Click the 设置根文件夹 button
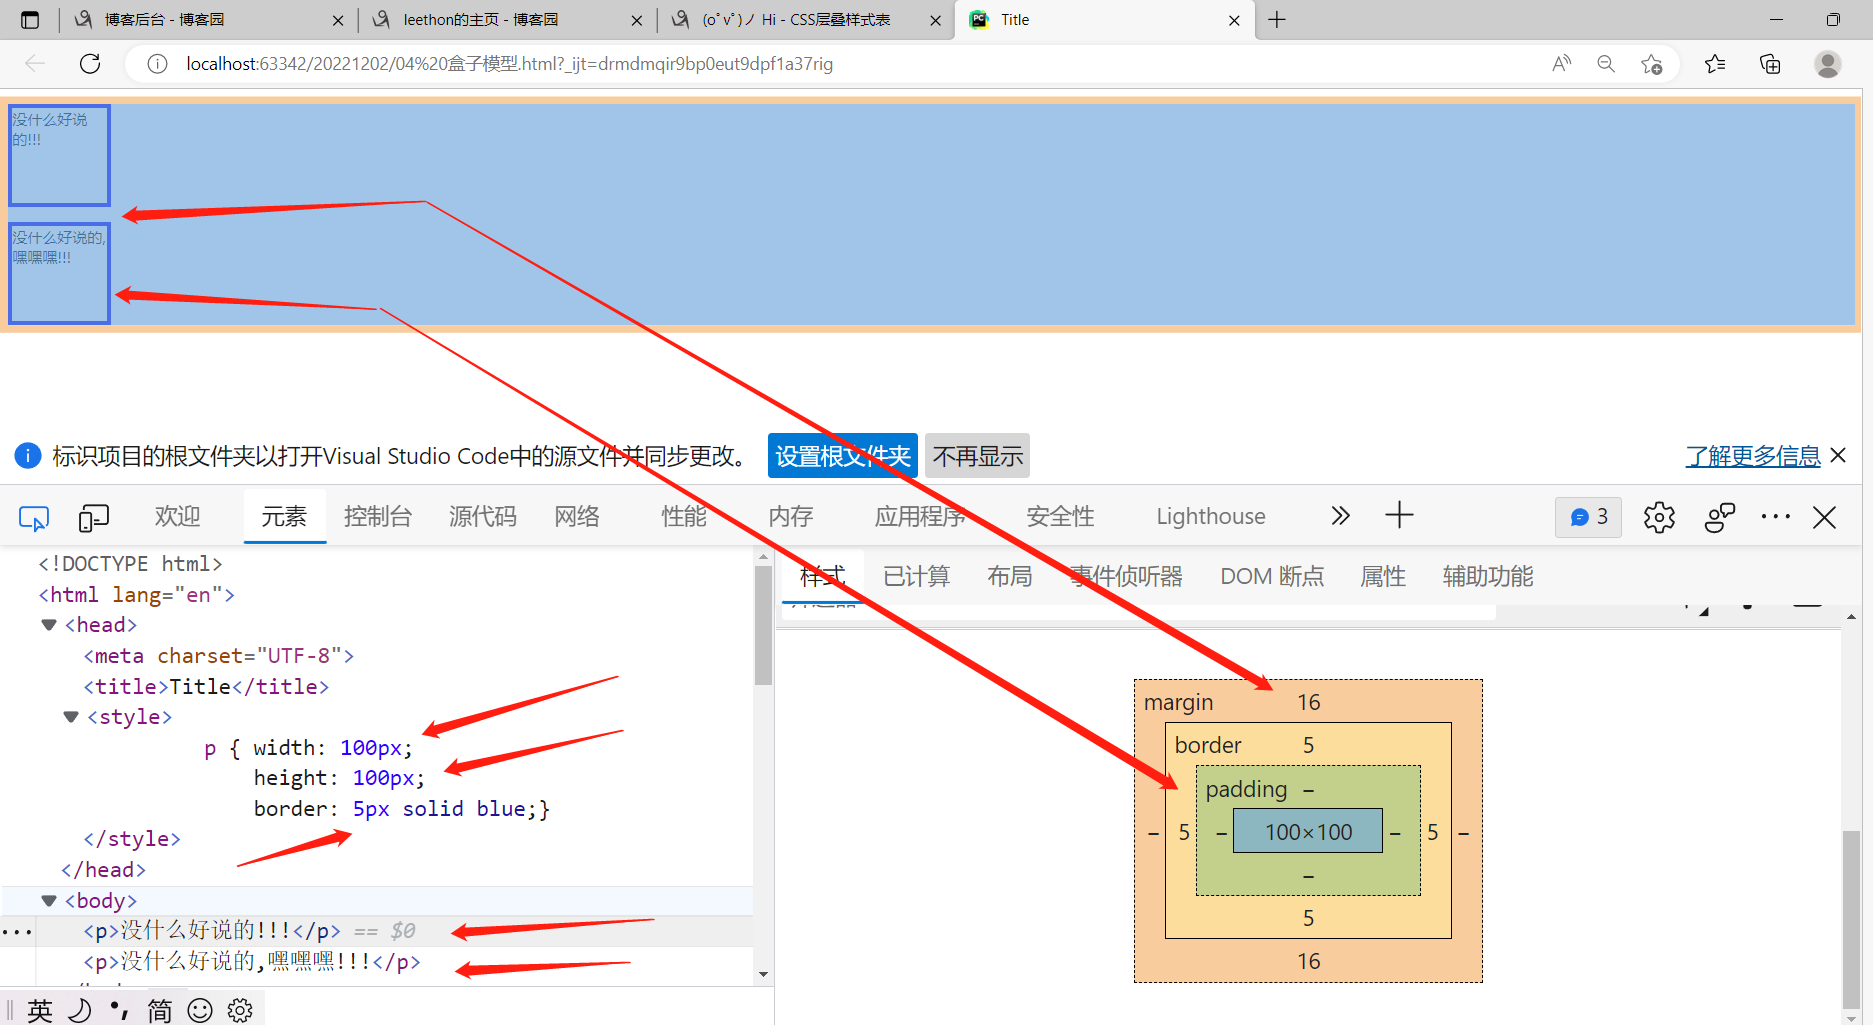The width and height of the screenshot is (1873, 1025). [x=843, y=456]
